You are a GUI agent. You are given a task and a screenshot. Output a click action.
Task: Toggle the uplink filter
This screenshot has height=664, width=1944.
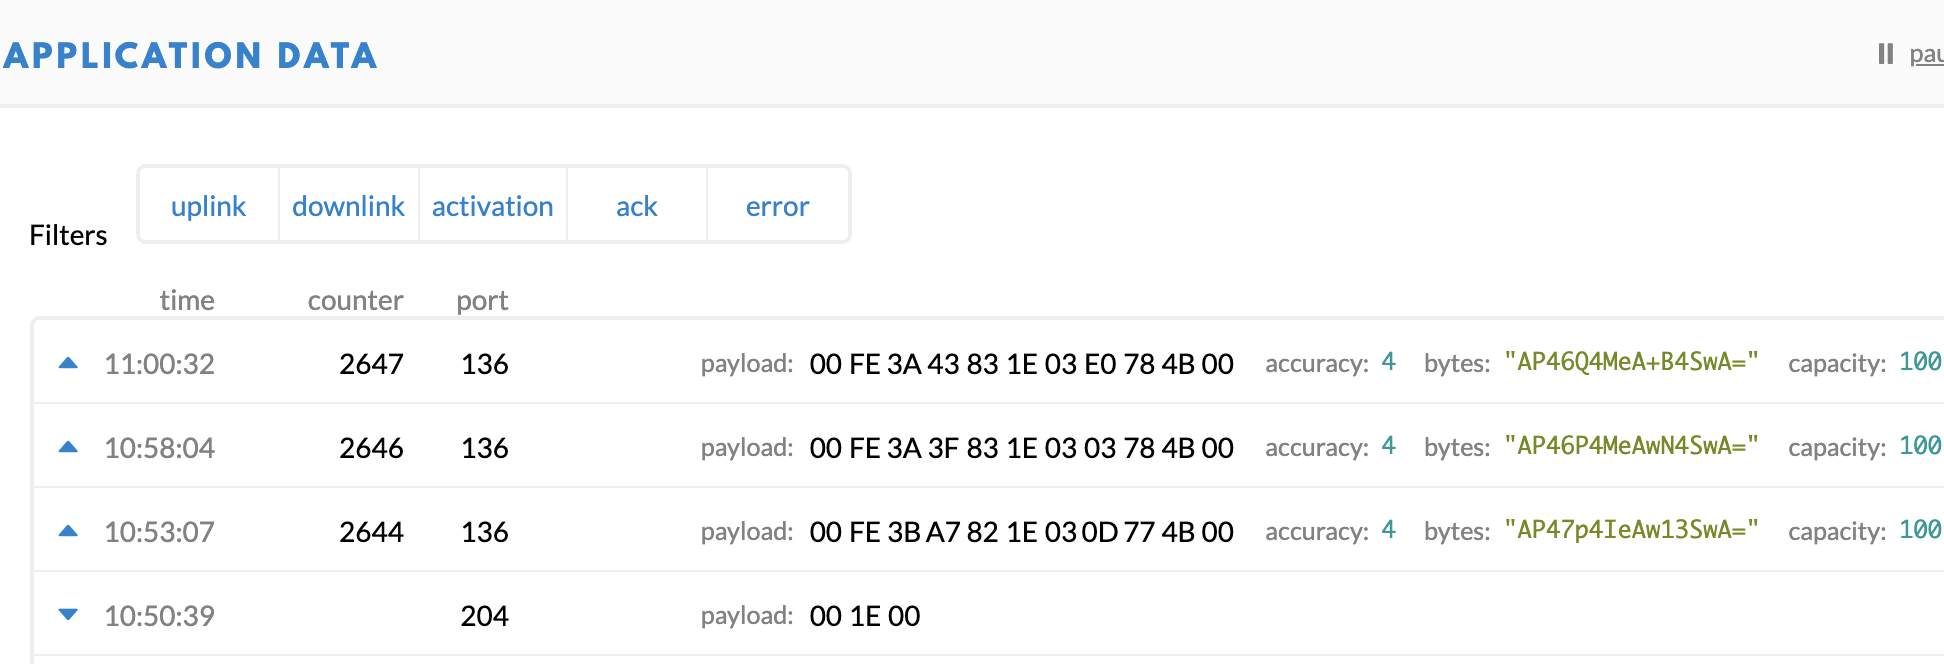[x=208, y=205]
